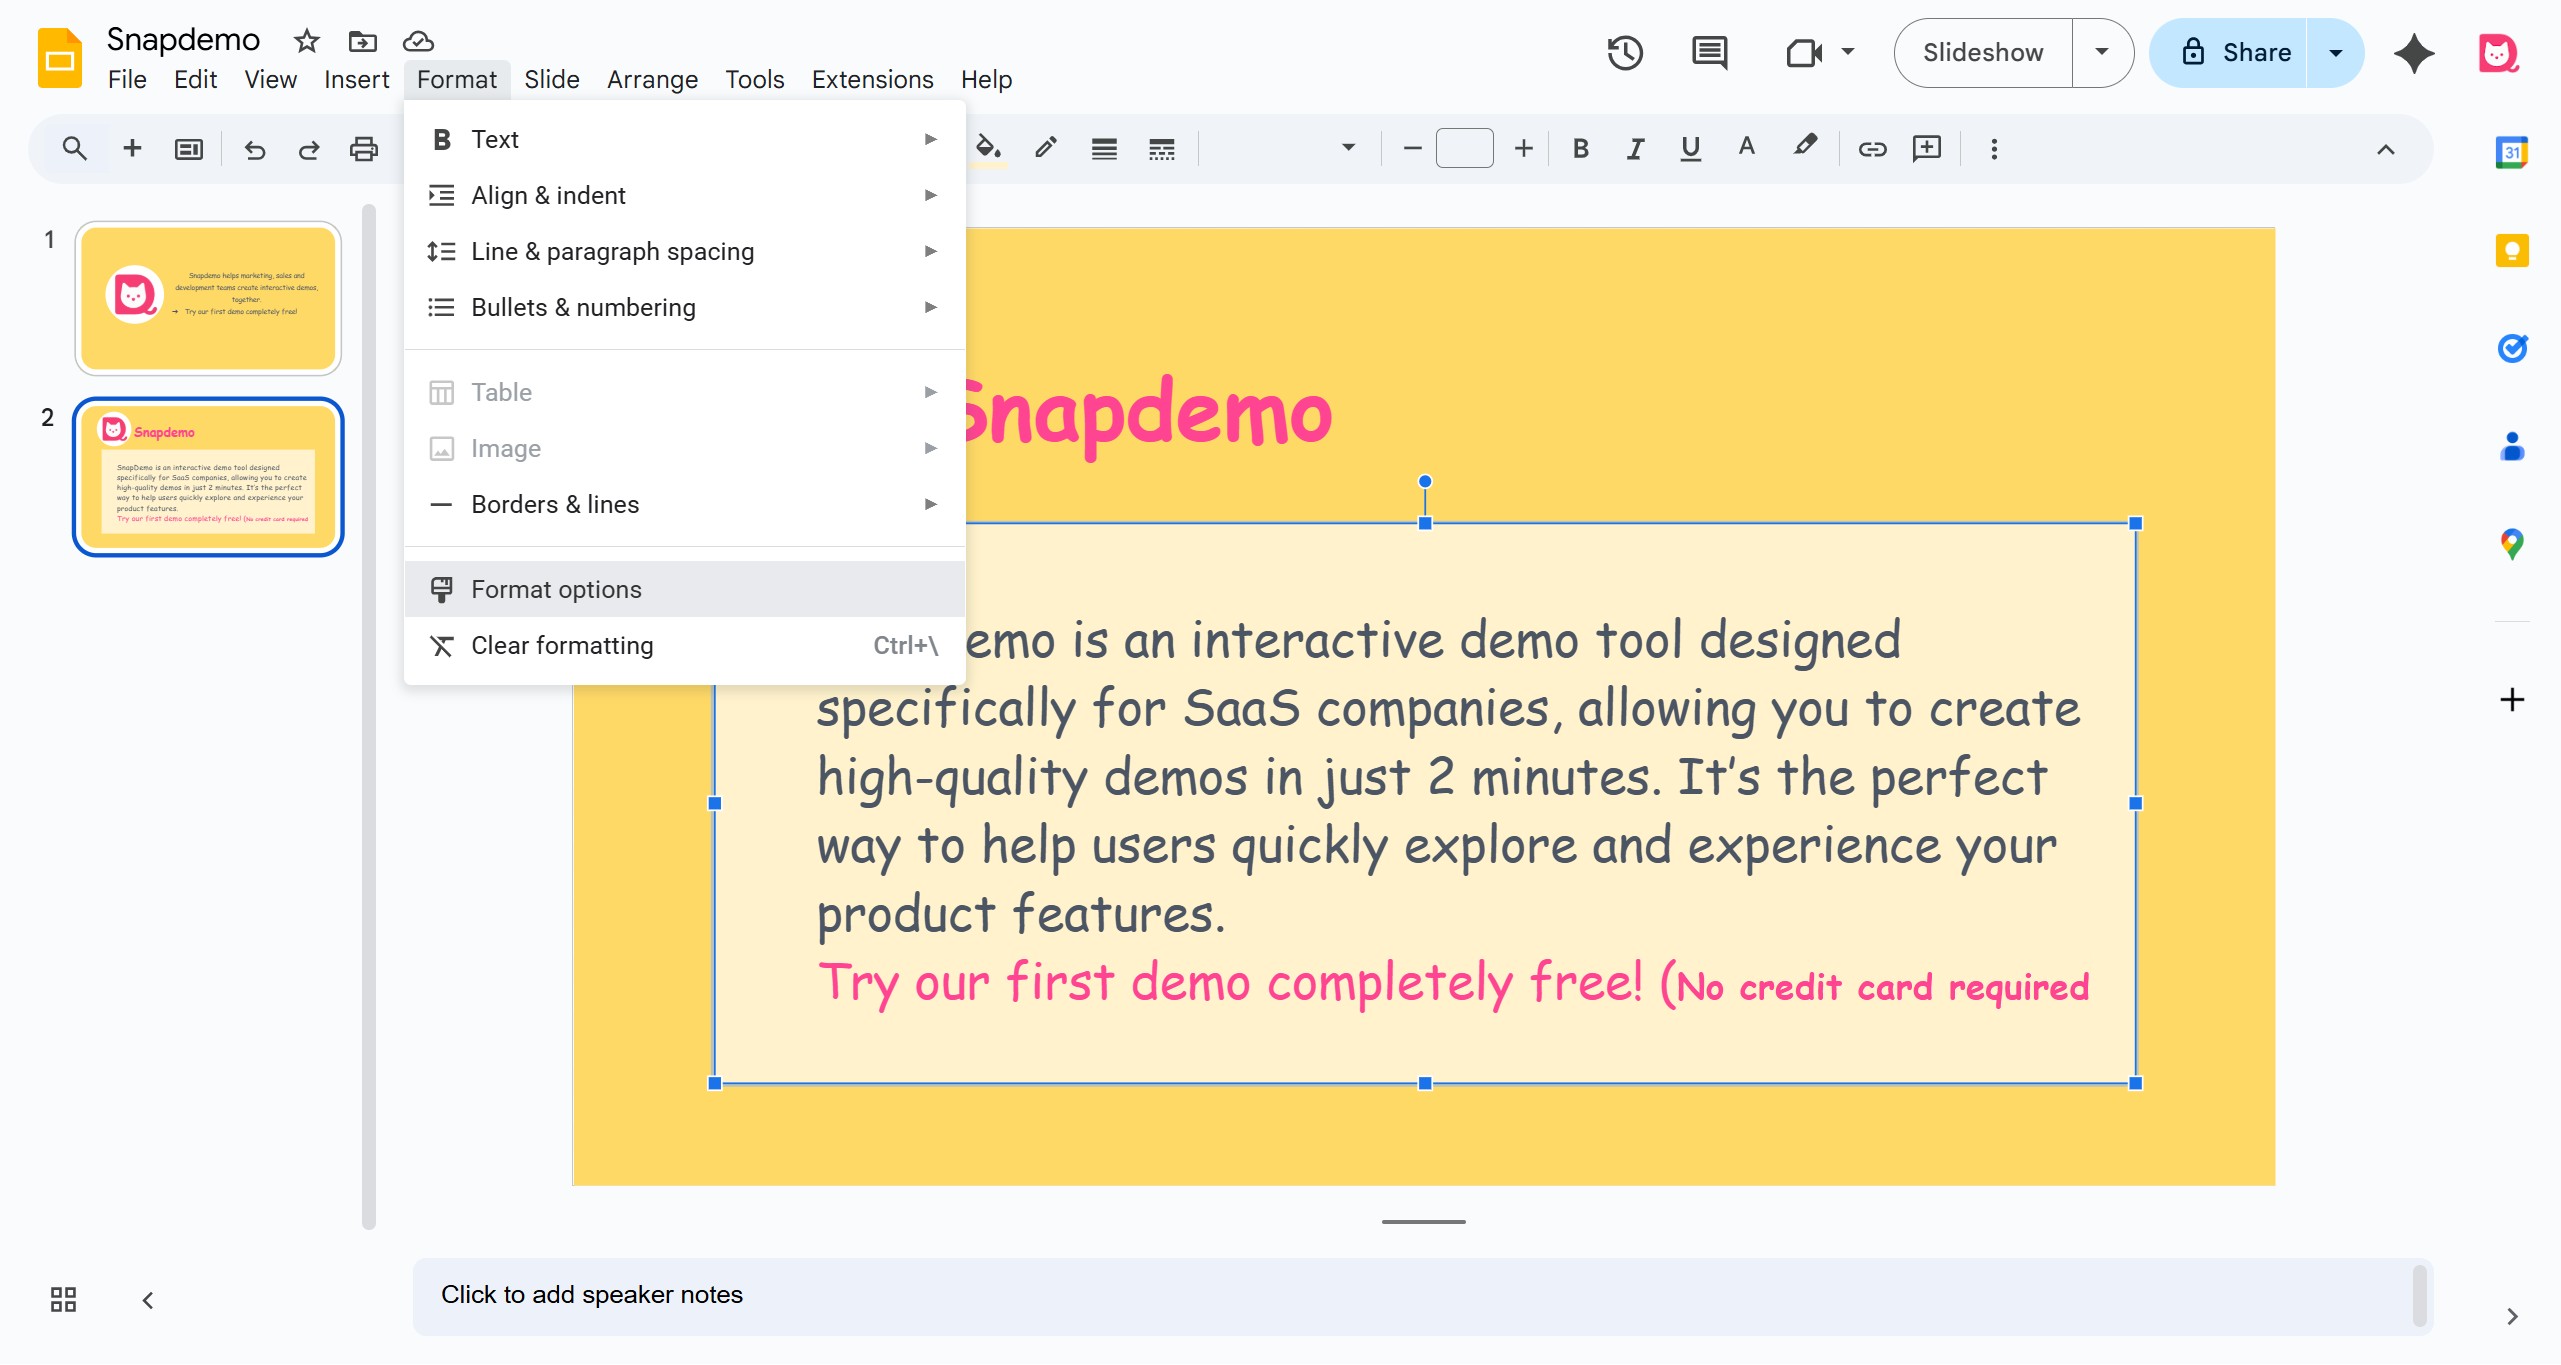
Task: Expand Borders & lines submenu
Action: coord(685,504)
